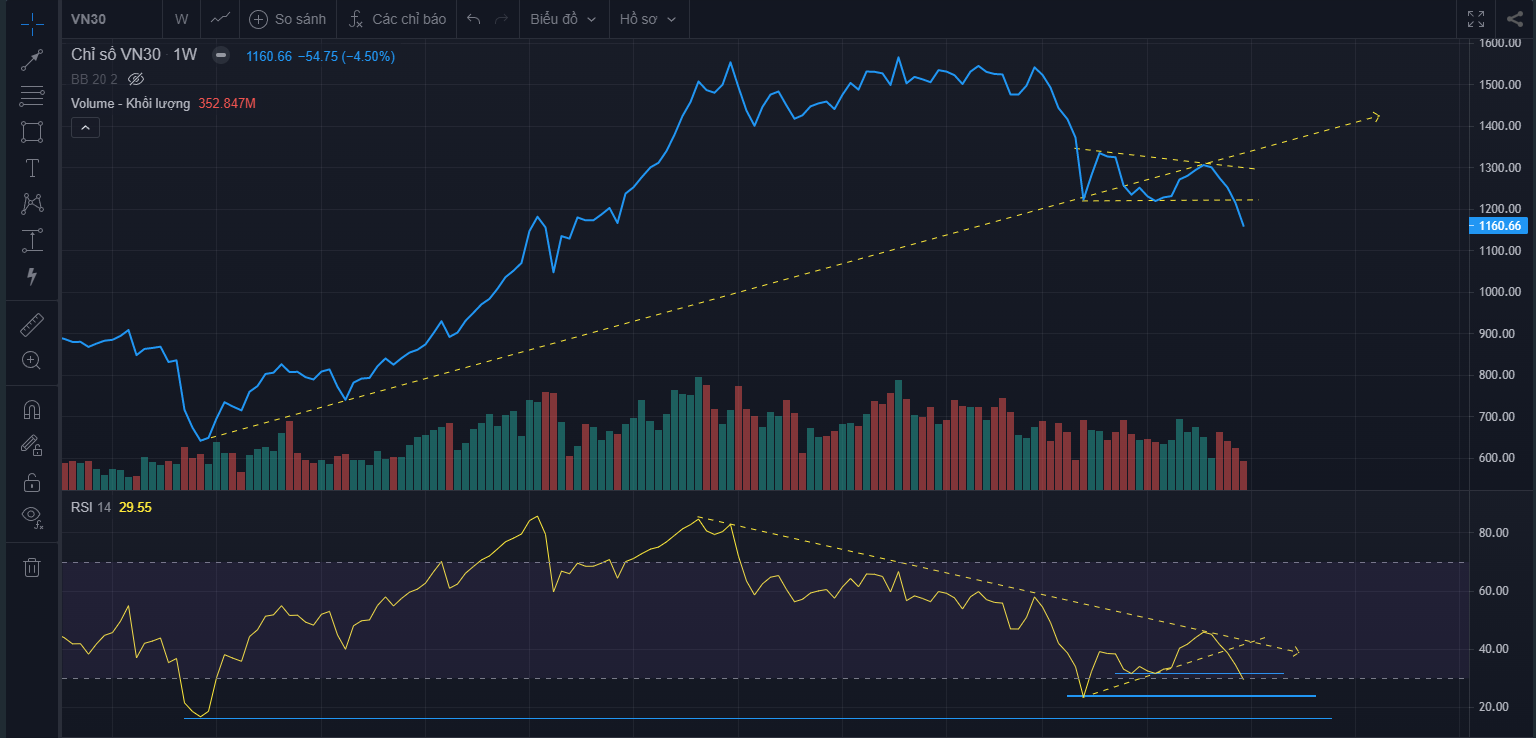Show the hidden BB 20 2 indicator
Image resolution: width=1536 pixels, height=738 pixels.
137,79
